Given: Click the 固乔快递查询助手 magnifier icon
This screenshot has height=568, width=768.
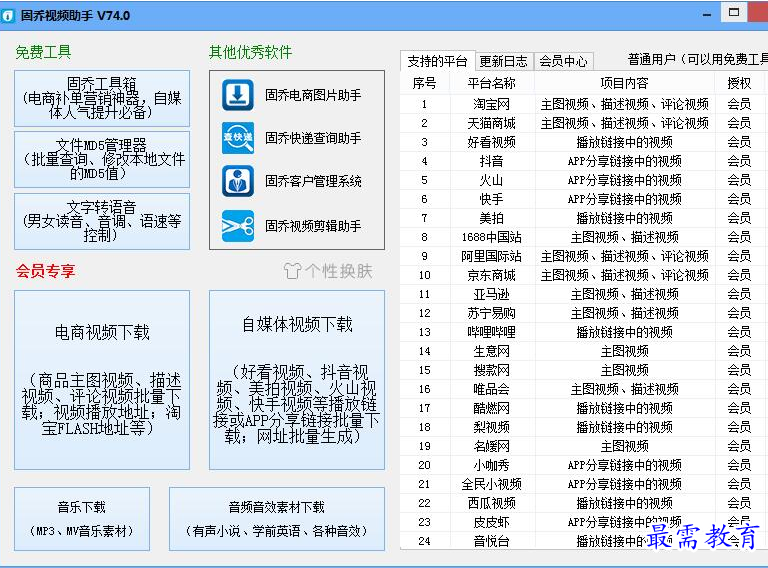Looking at the screenshot, I should pyautogui.click(x=238, y=138).
